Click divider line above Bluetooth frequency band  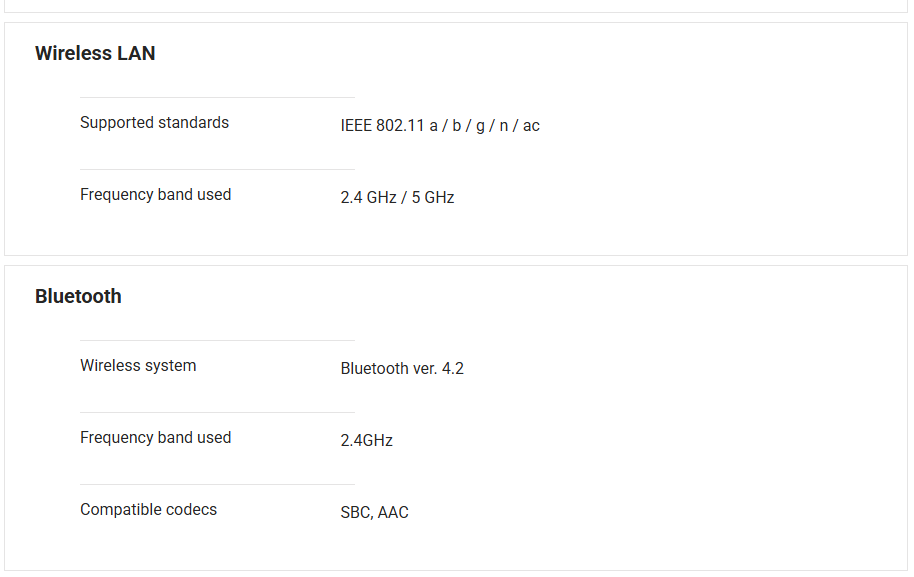(217, 412)
